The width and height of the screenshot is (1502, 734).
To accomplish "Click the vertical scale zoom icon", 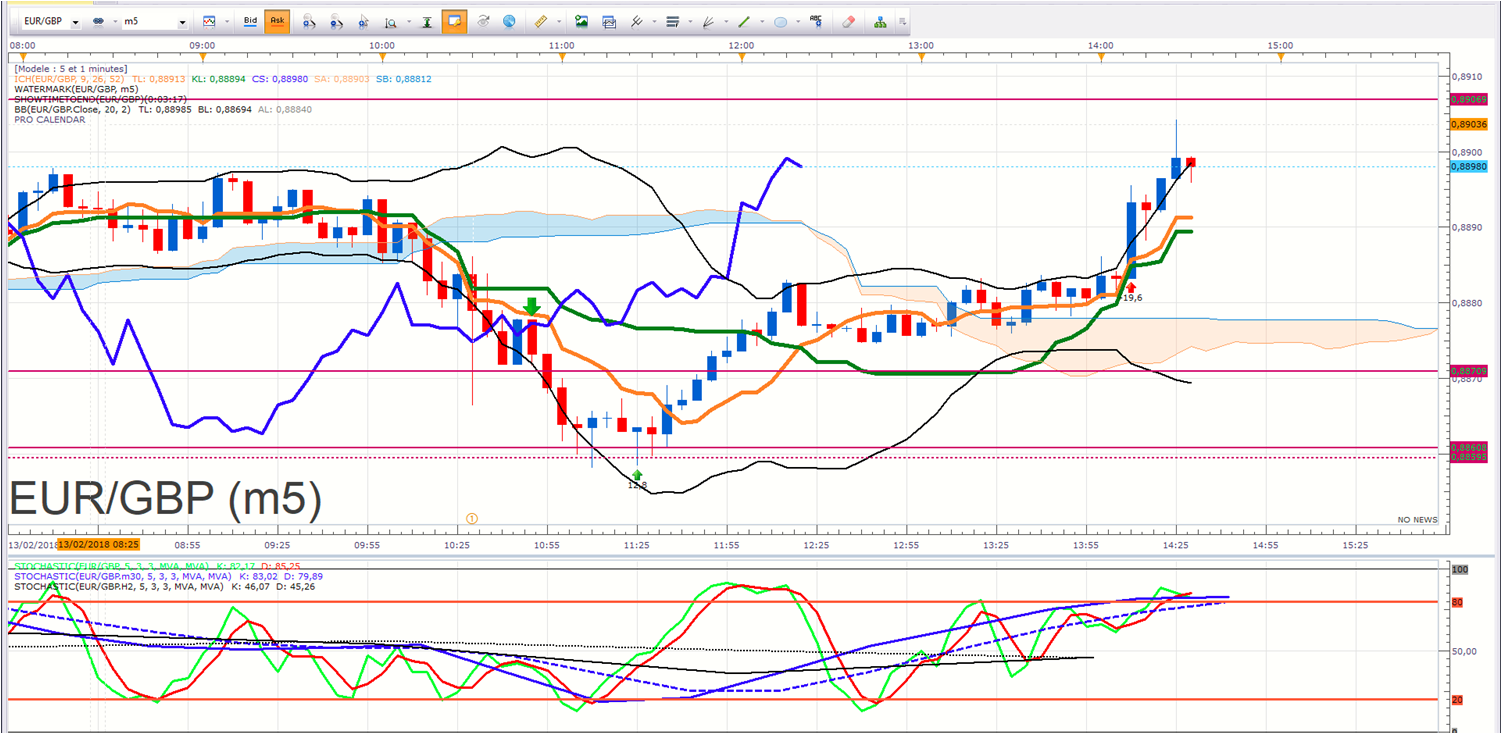I will [x=391, y=21].
